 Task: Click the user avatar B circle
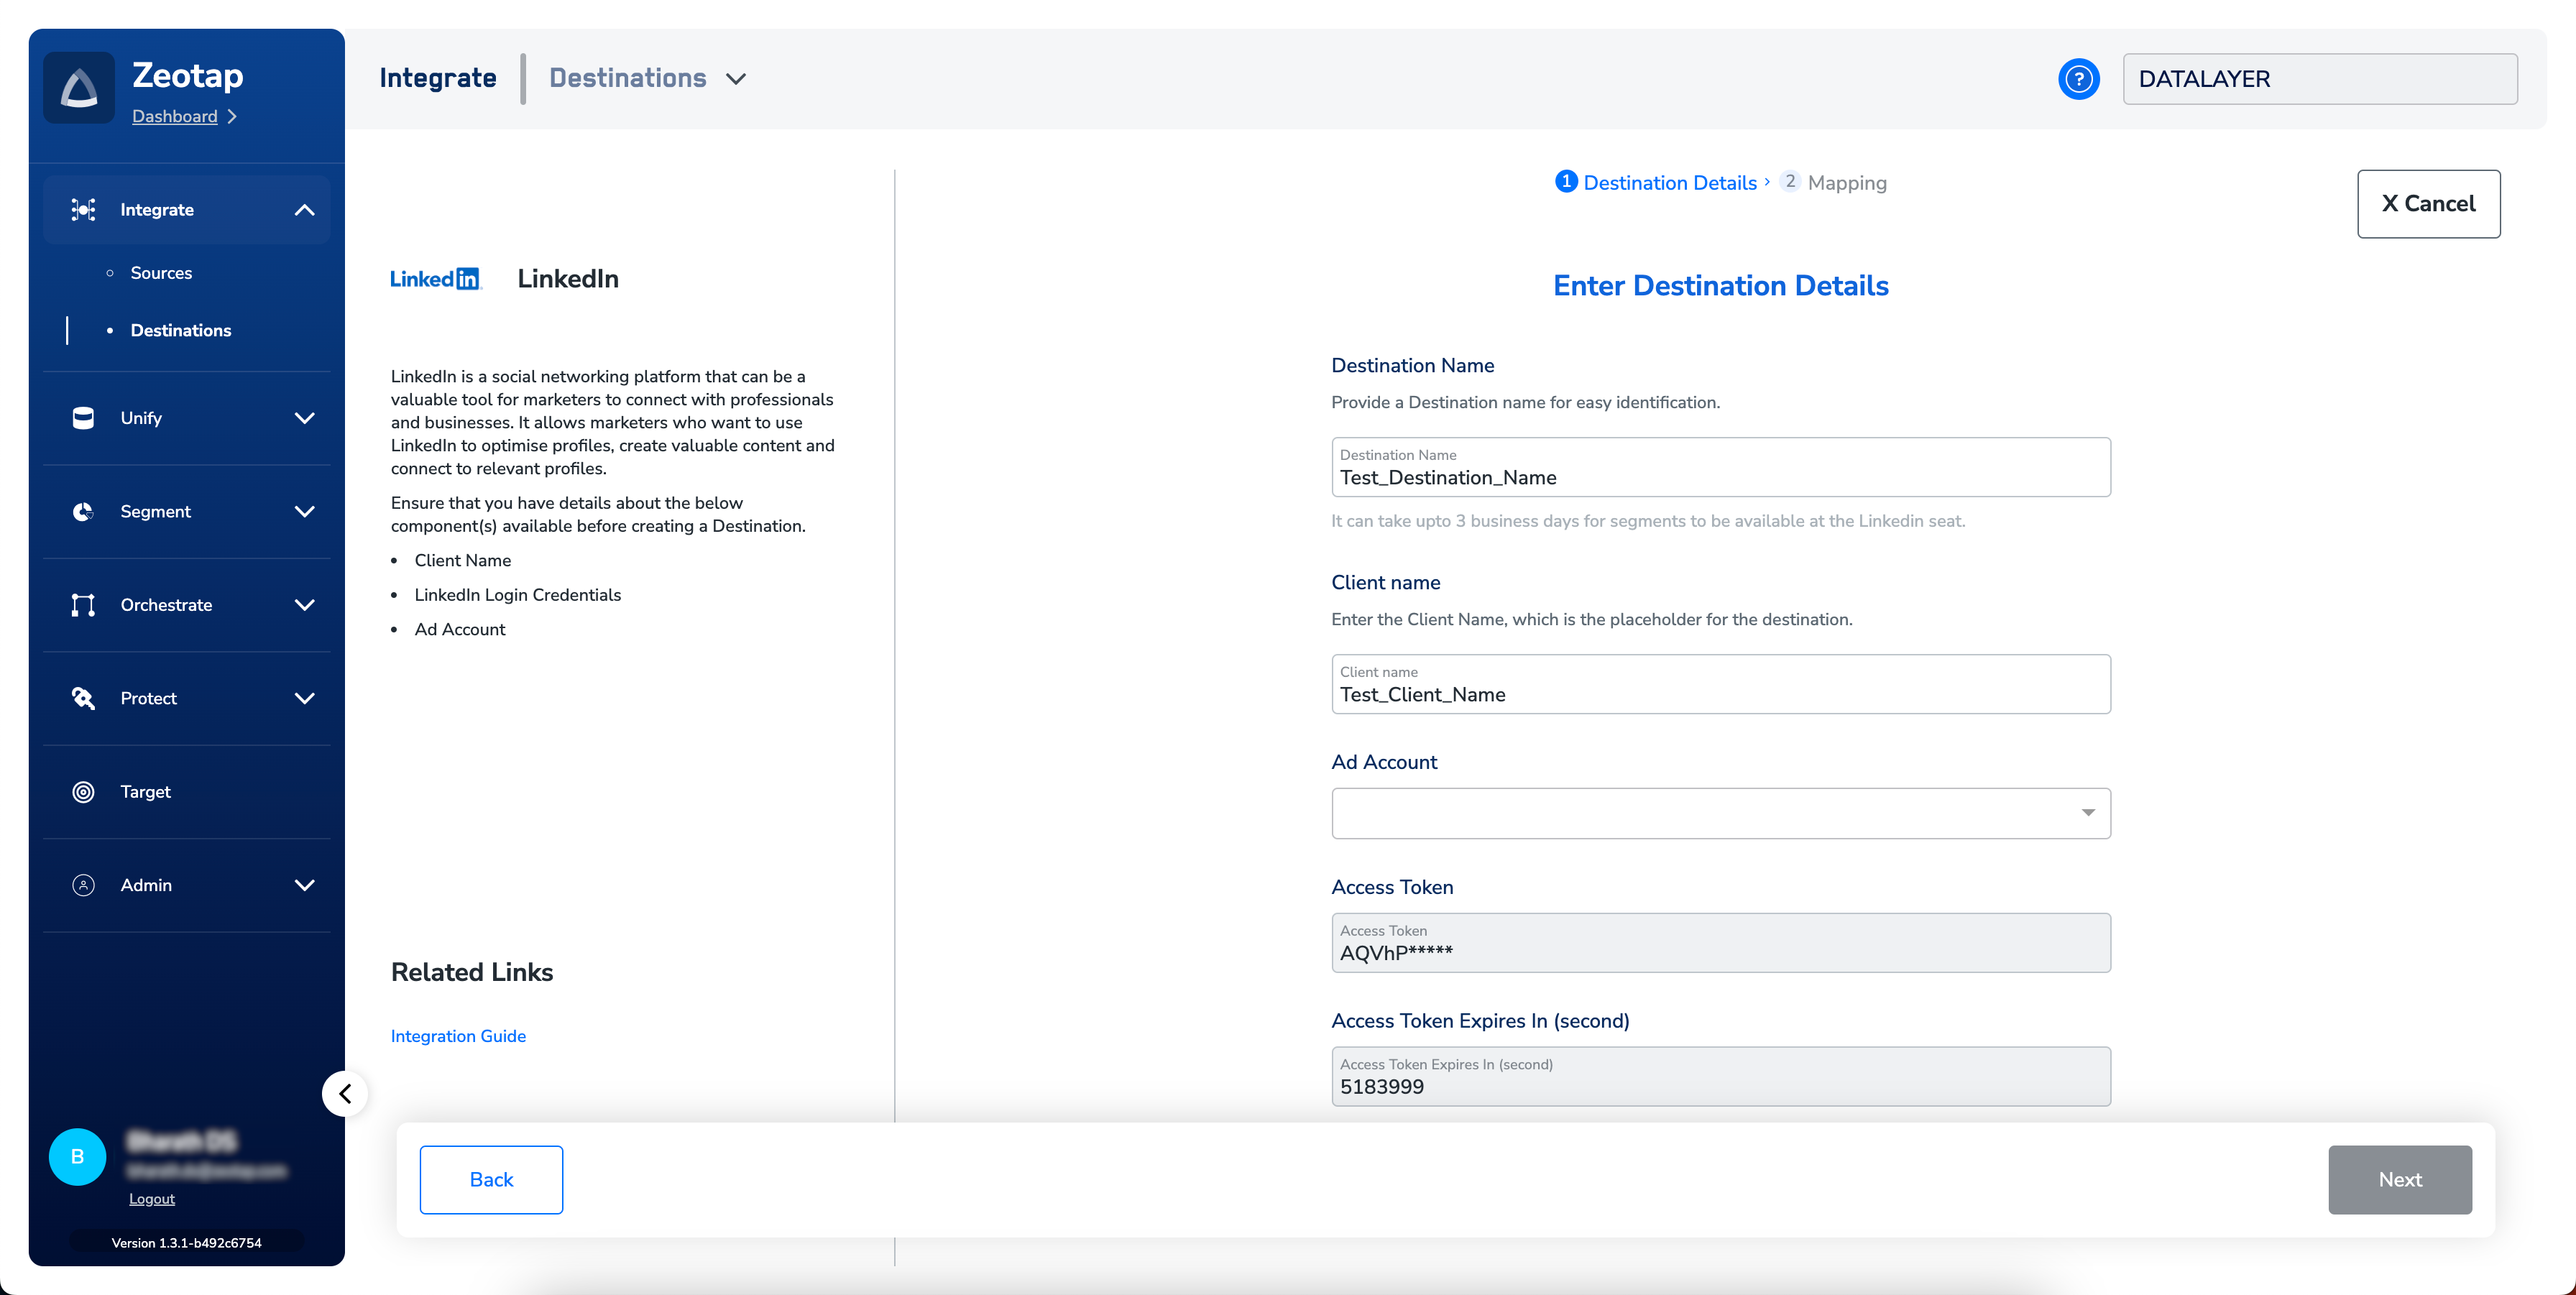click(x=77, y=1157)
